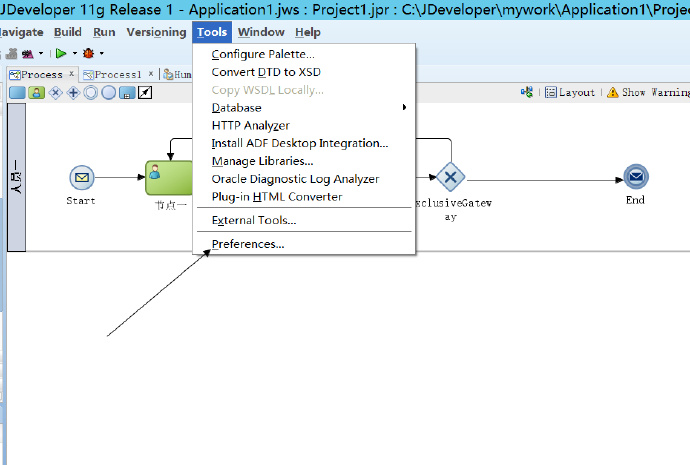Click the Layout button label
Image resolution: width=690 pixels, height=465 pixels.
pos(577,92)
